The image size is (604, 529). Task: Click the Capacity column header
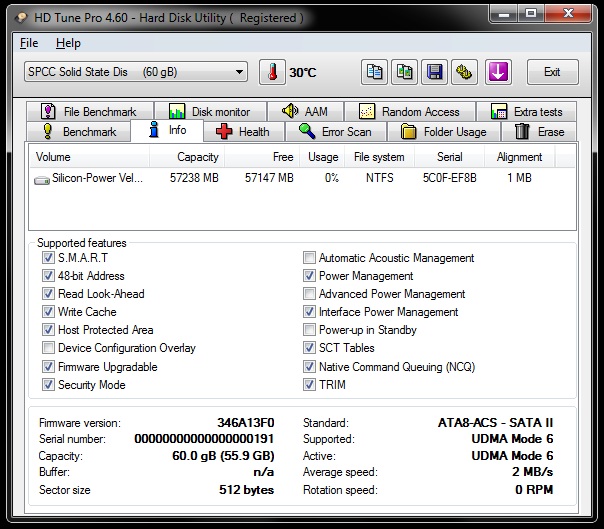[197, 157]
